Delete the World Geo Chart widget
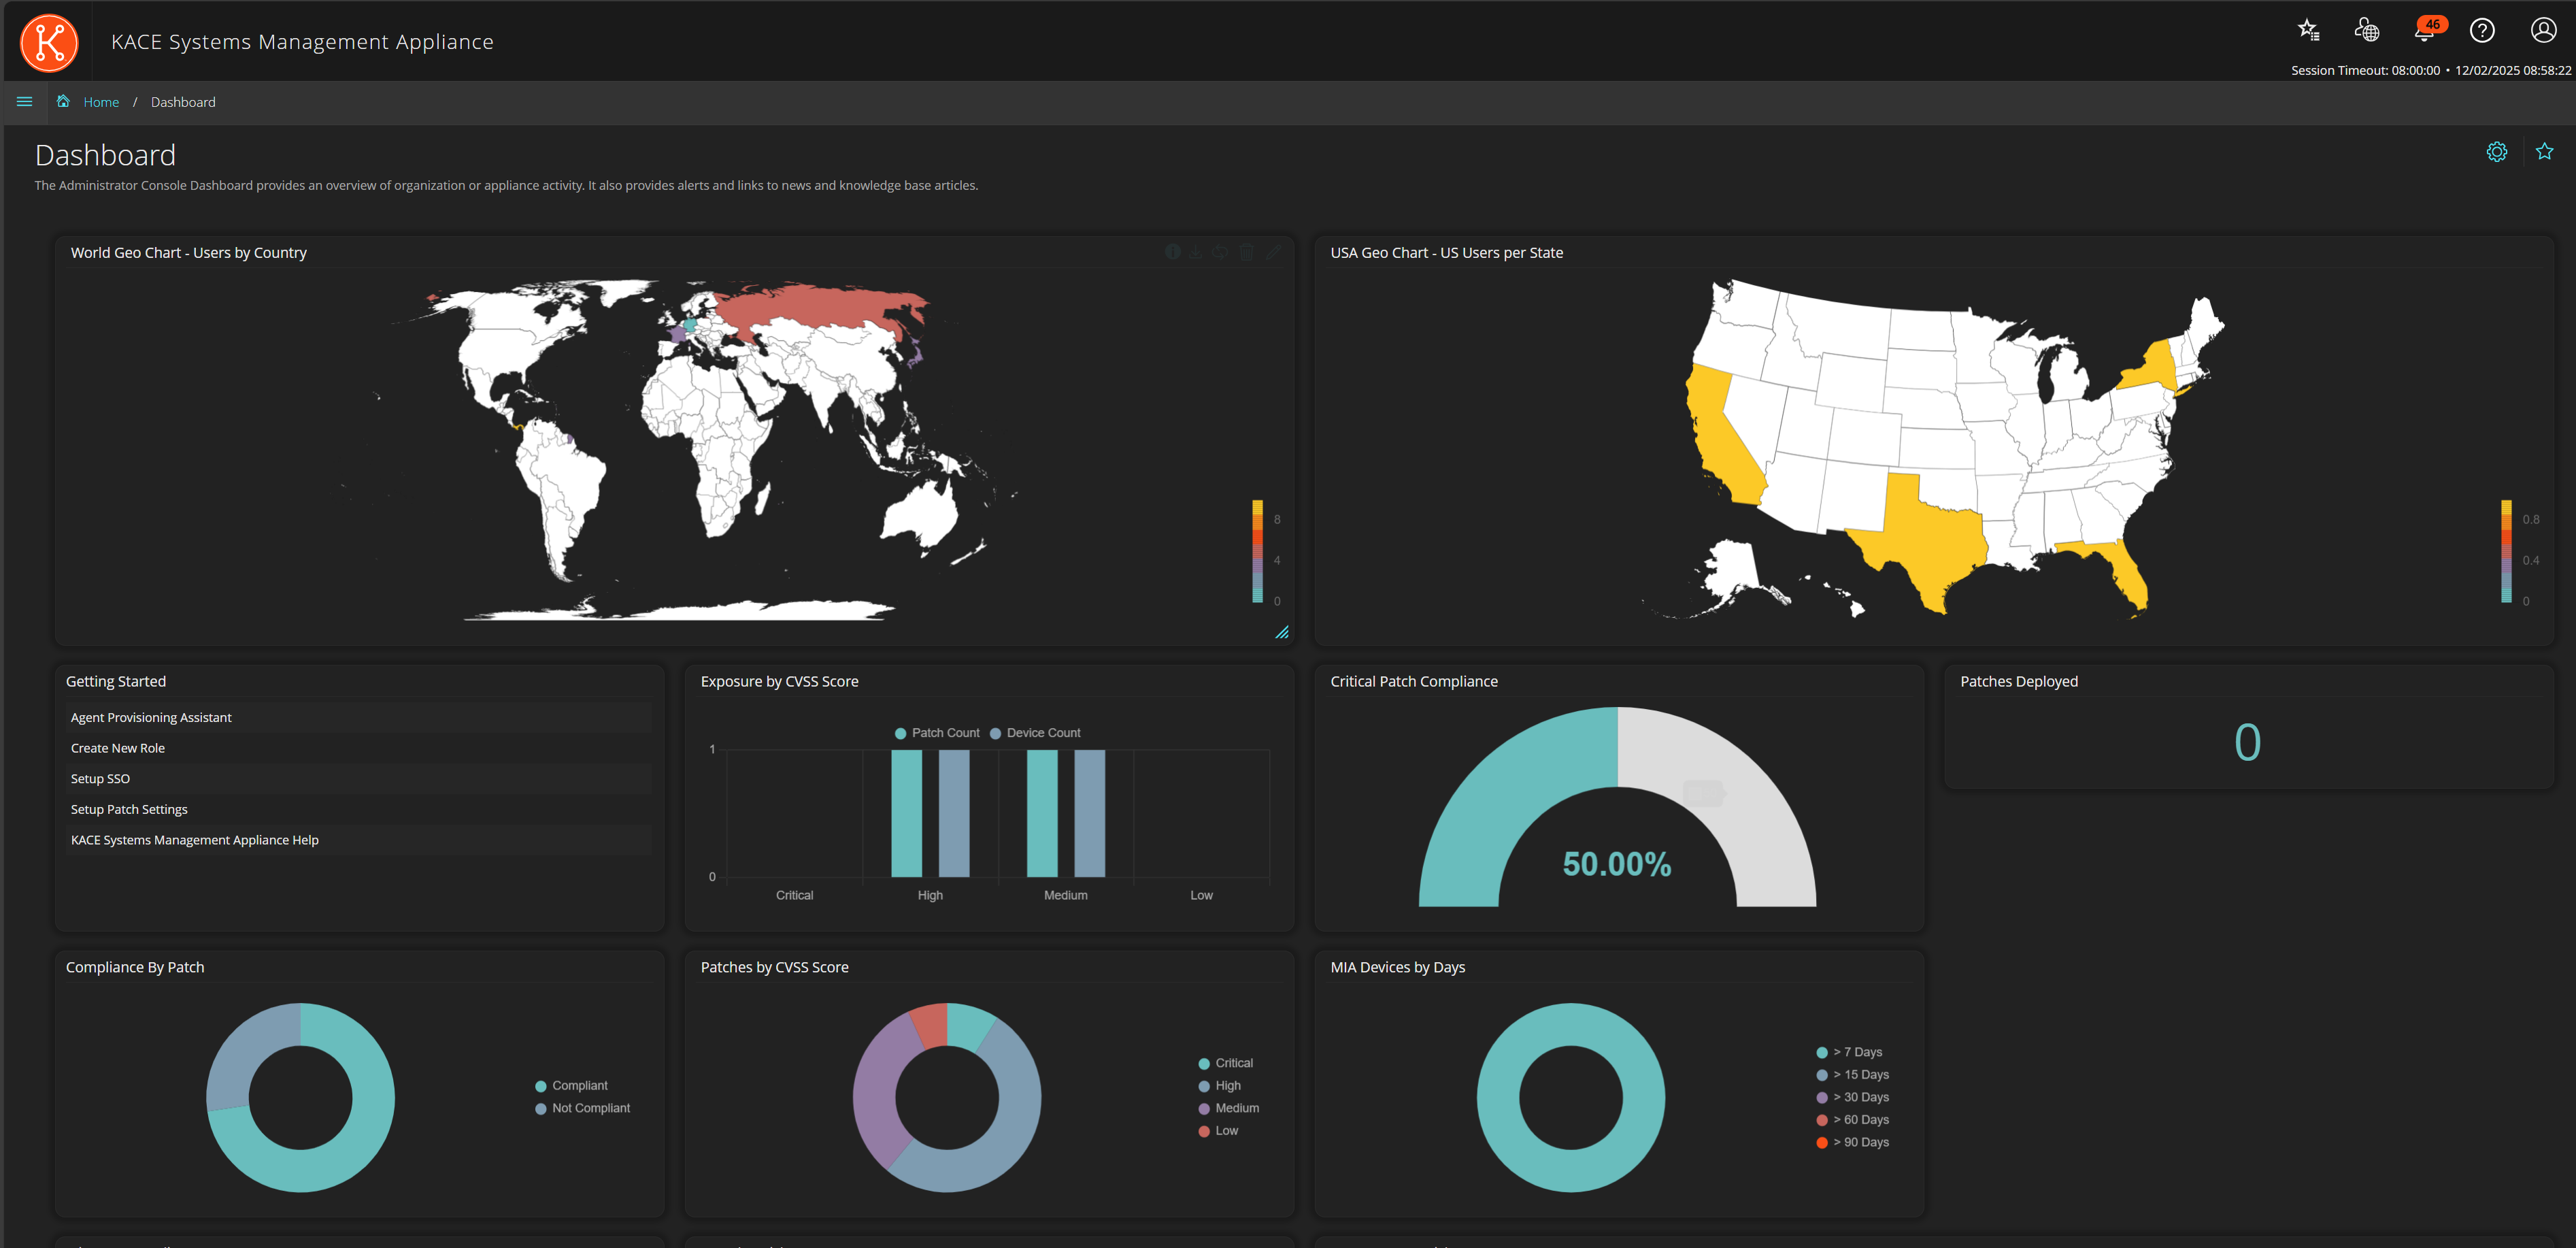Image resolution: width=2576 pixels, height=1248 pixels. 1246,252
